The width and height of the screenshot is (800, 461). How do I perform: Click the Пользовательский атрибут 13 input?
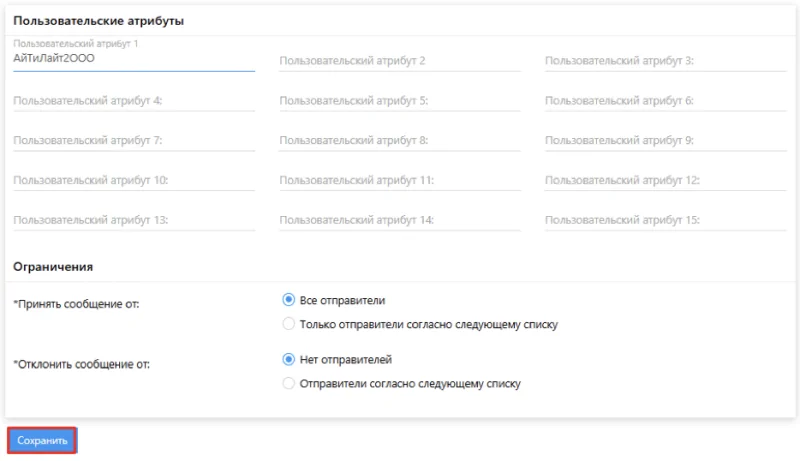click(x=134, y=220)
